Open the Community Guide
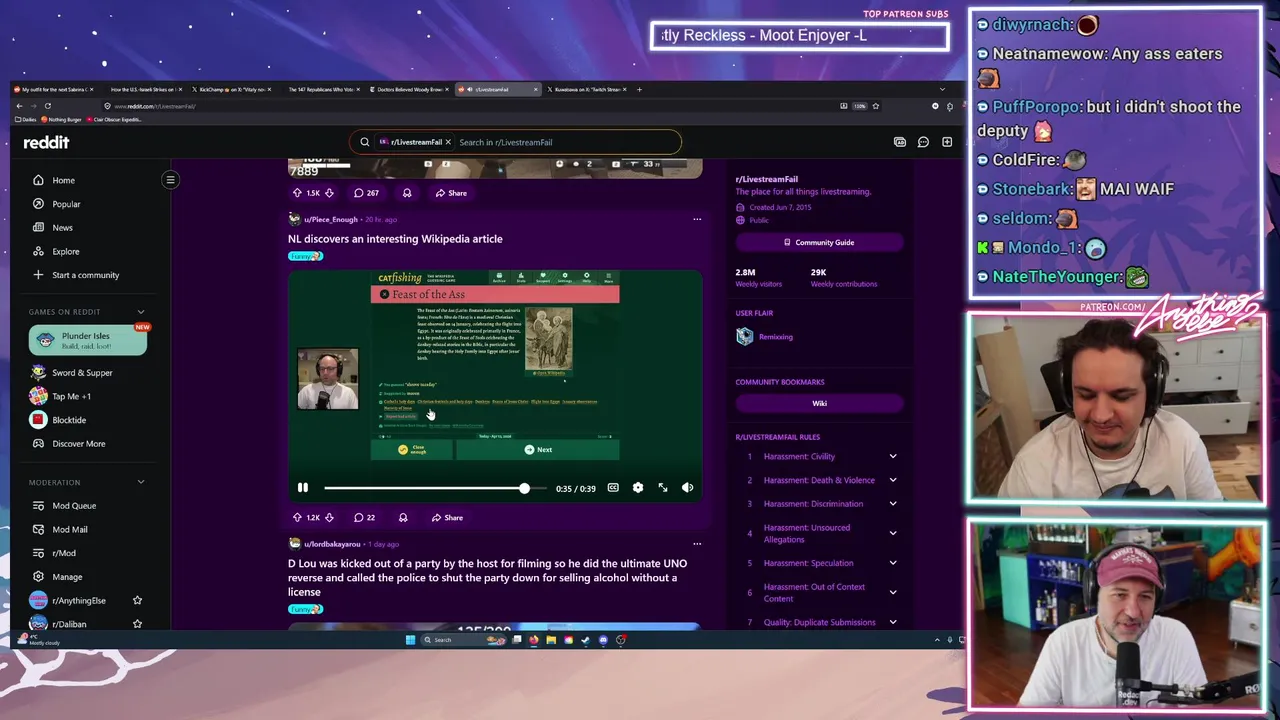 (x=819, y=242)
